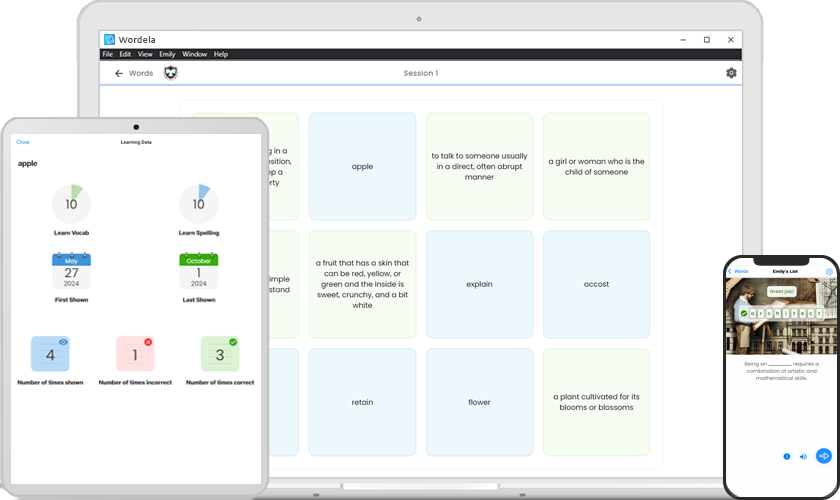Open the Window menu
The width and height of the screenshot is (840, 500).
(194, 54)
